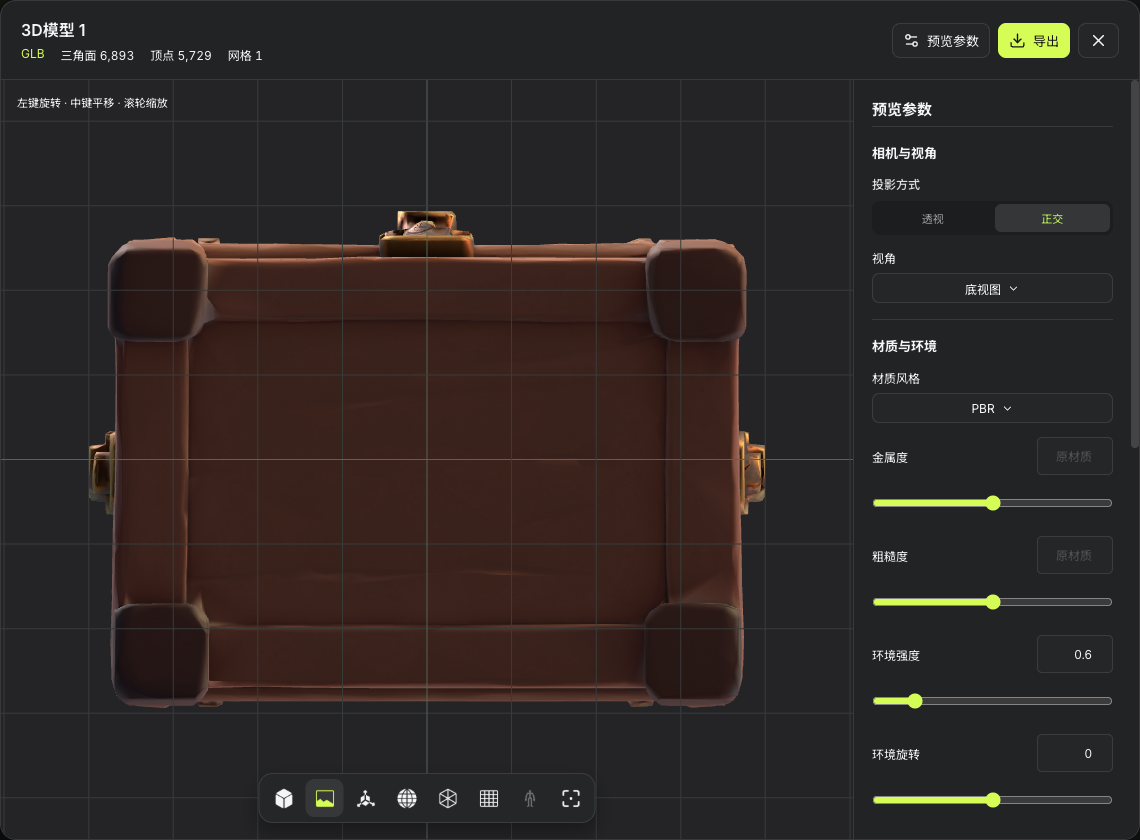Click the 环境强度 slider handle
This screenshot has width=1140, height=840.
click(915, 701)
